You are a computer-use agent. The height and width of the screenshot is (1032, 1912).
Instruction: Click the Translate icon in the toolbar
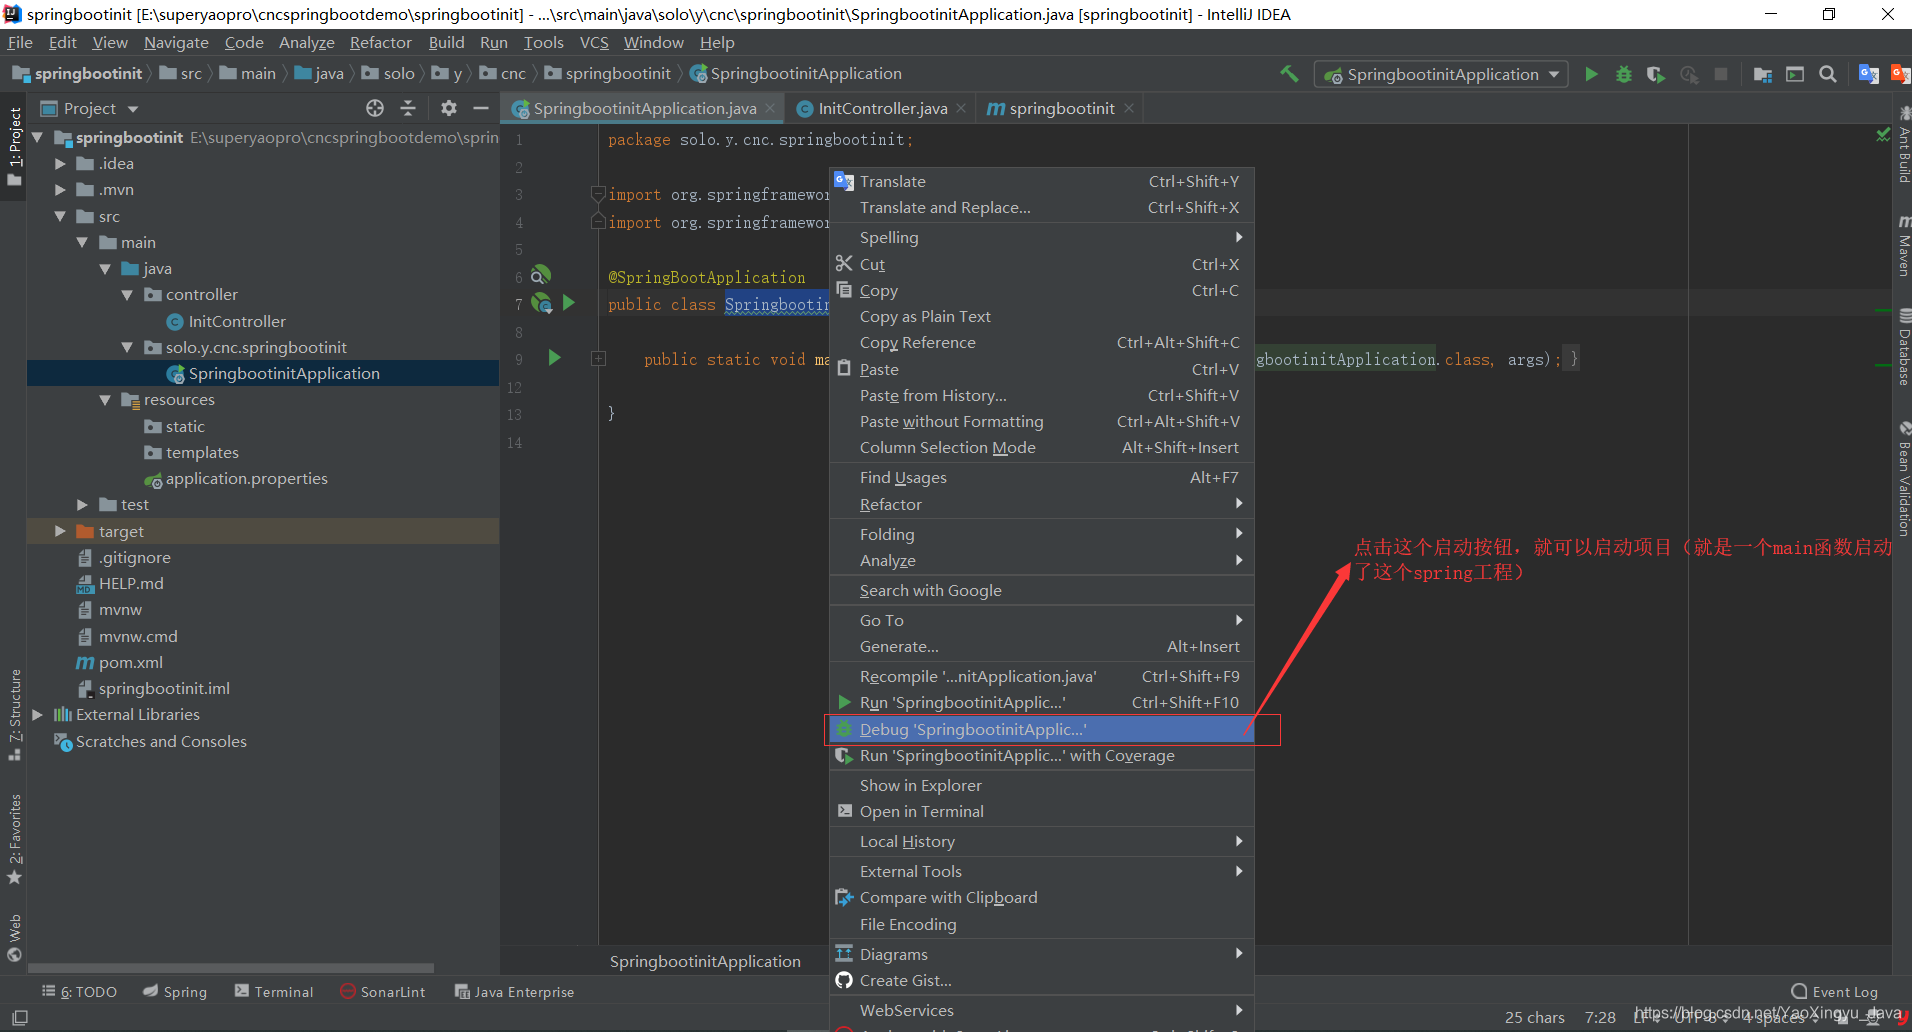[1868, 74]
